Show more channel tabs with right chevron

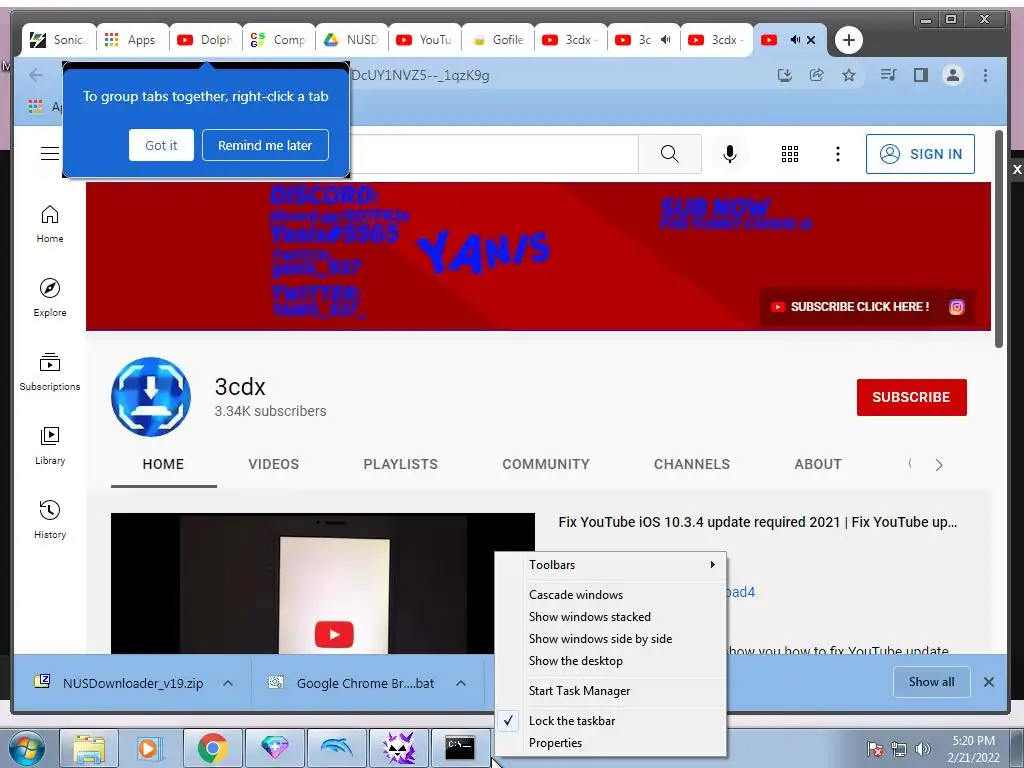click(938, 465)
